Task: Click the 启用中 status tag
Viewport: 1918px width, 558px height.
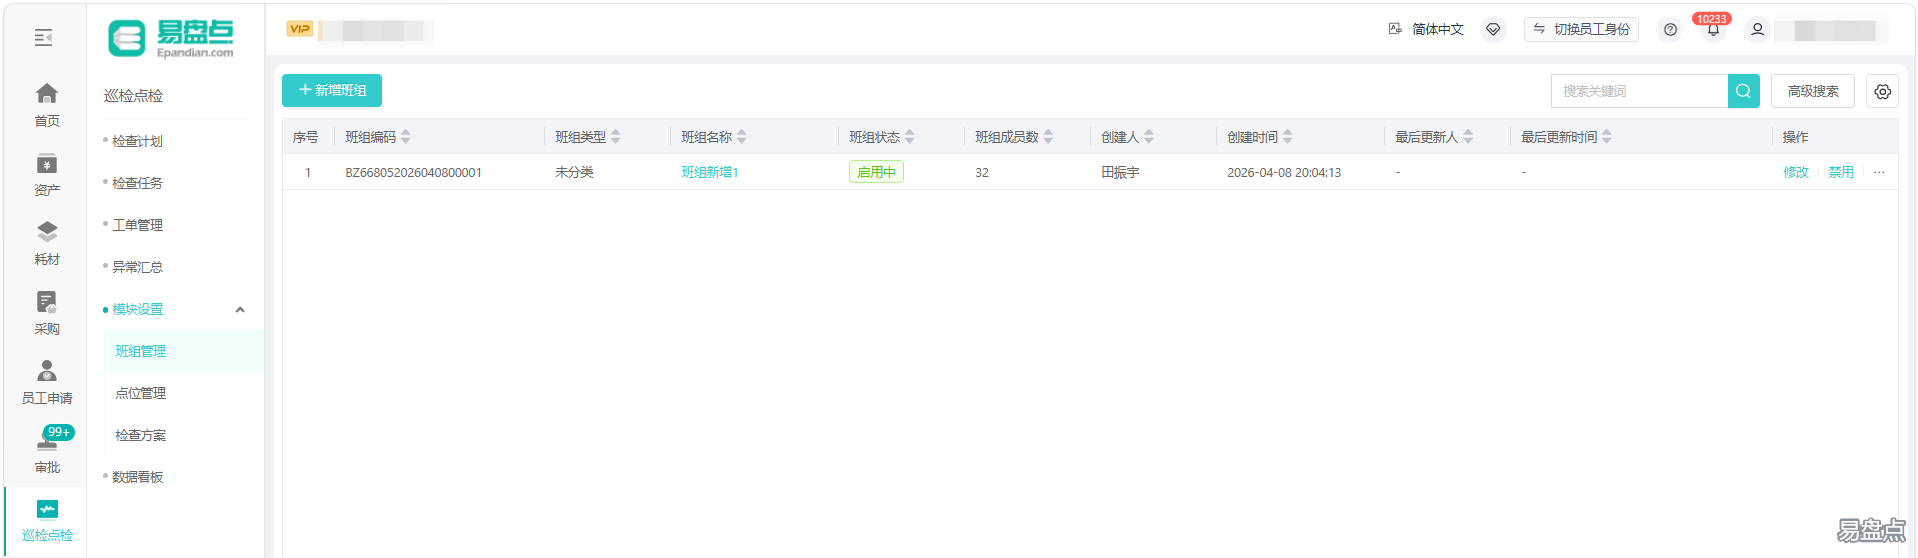Action: tap(876, 172)
